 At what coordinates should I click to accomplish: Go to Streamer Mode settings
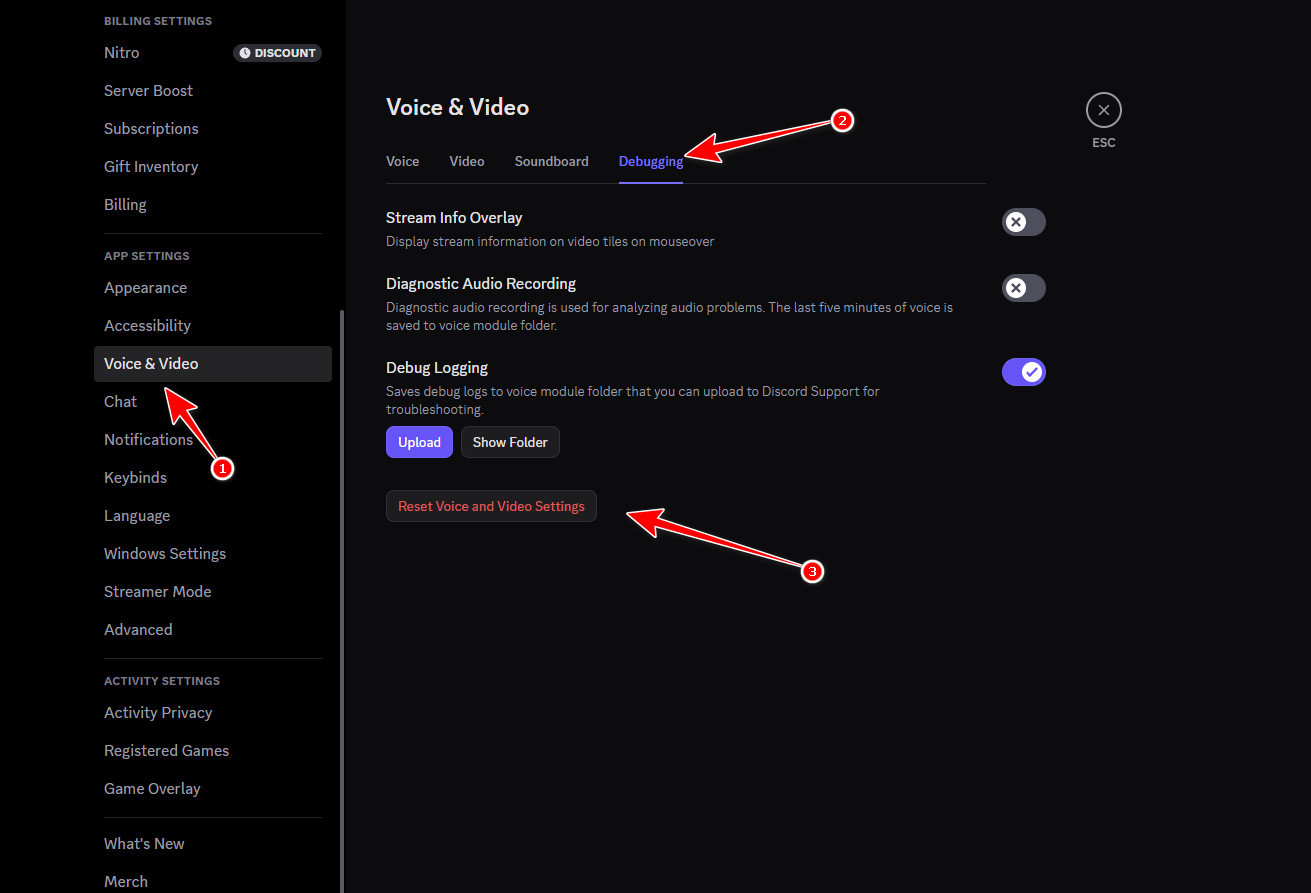[213, 592]
